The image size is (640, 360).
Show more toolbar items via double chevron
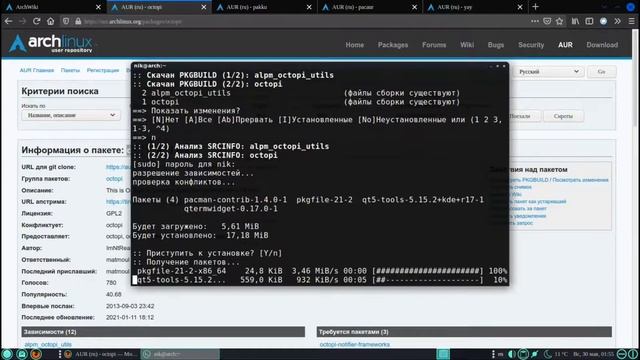(618, 21)
